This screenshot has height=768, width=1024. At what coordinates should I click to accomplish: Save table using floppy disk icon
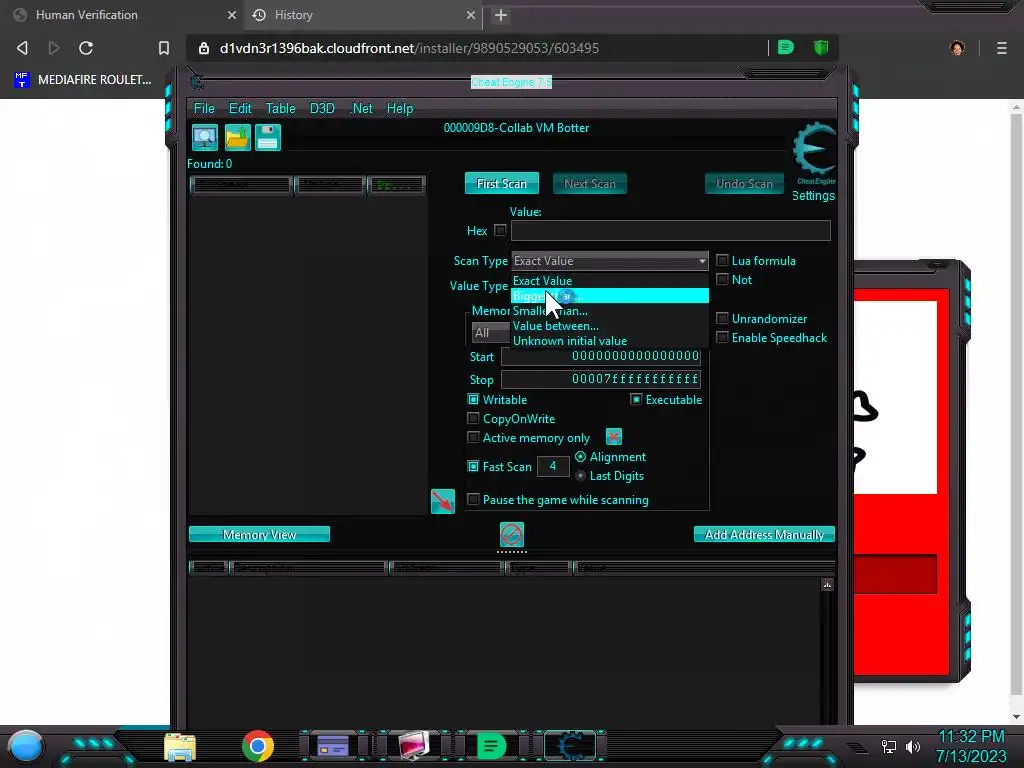click(x=268, y=138)
